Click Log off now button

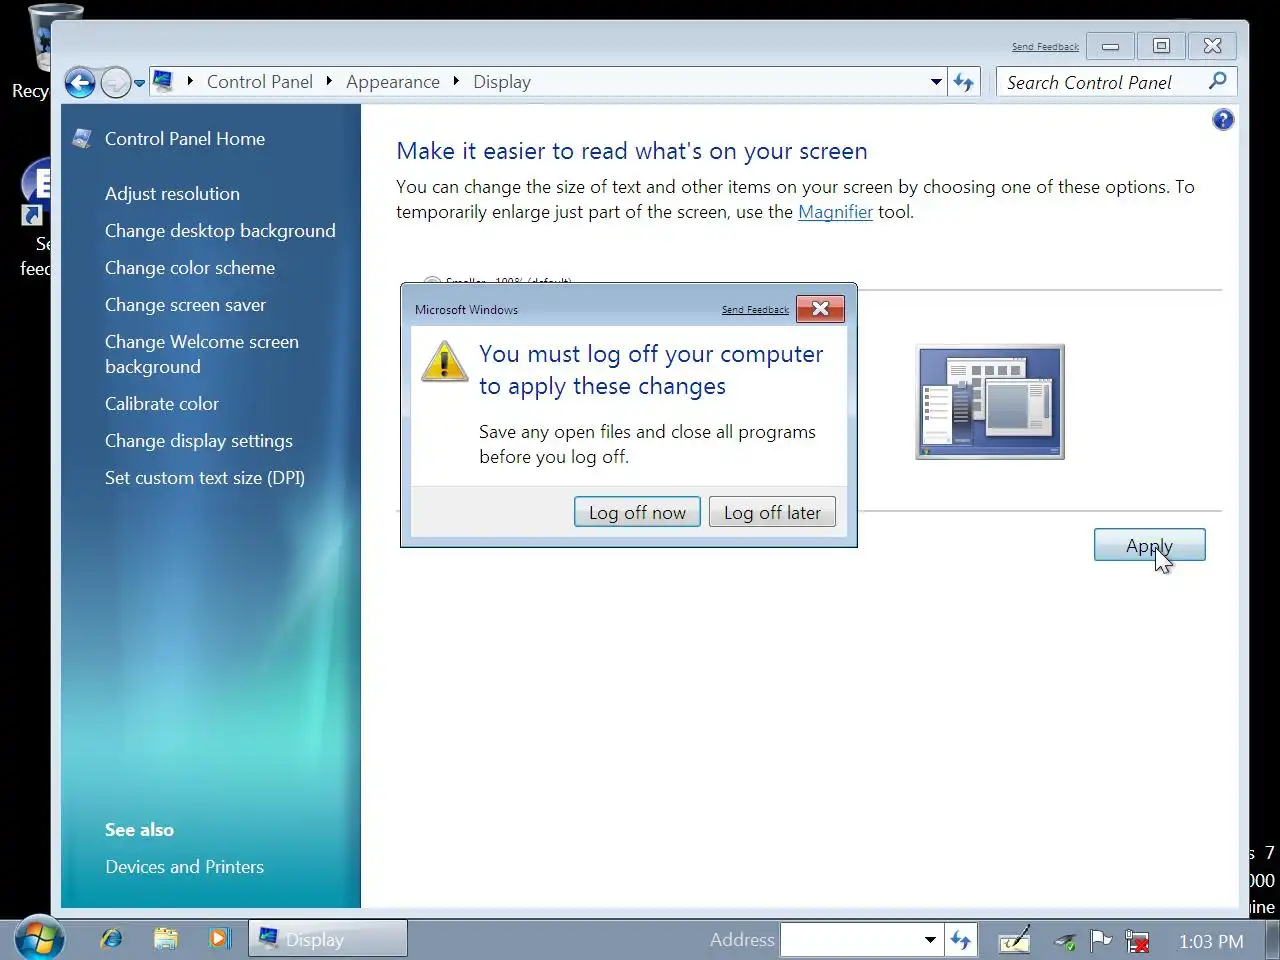(637, 512)
